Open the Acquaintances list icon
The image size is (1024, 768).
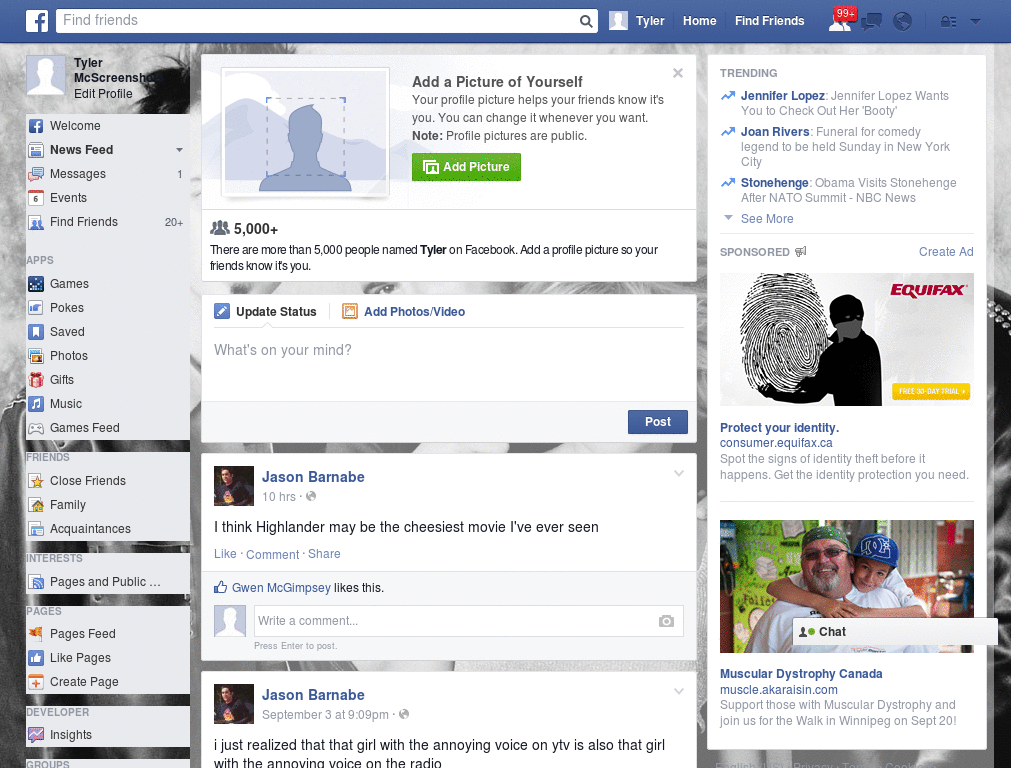[36, 529]
